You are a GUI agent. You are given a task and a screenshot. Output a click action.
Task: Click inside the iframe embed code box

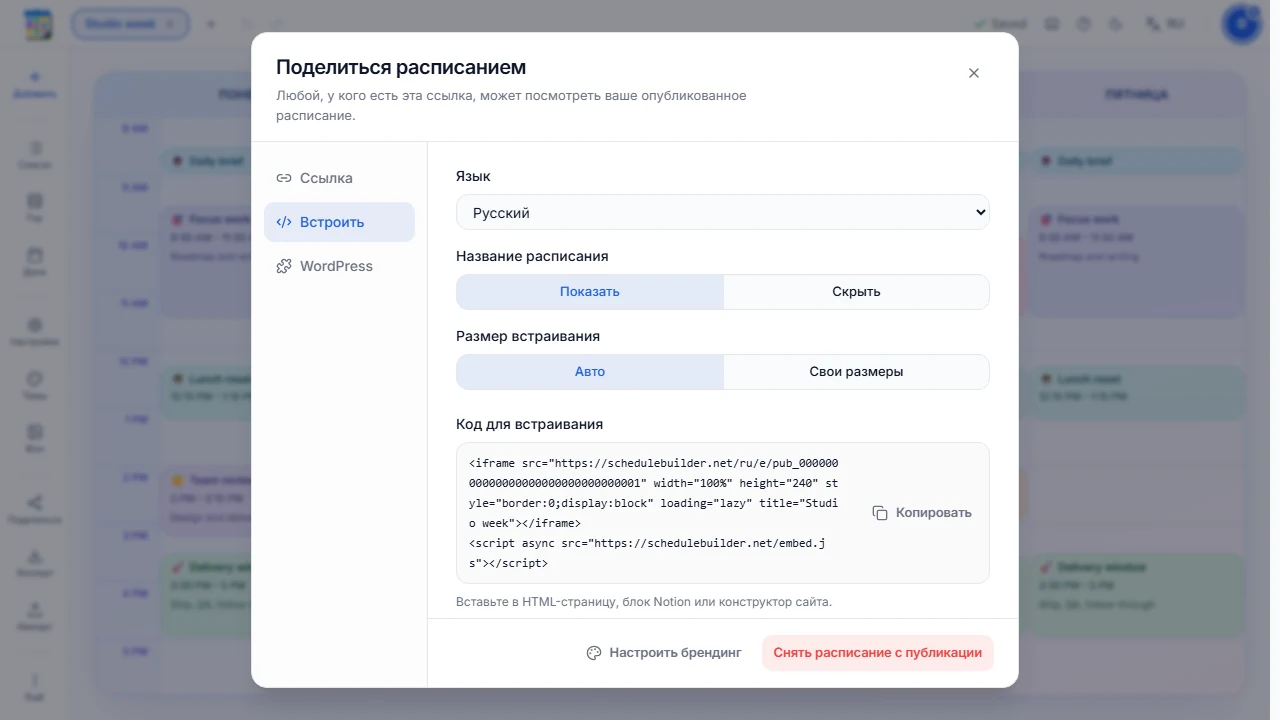(654, 513)
